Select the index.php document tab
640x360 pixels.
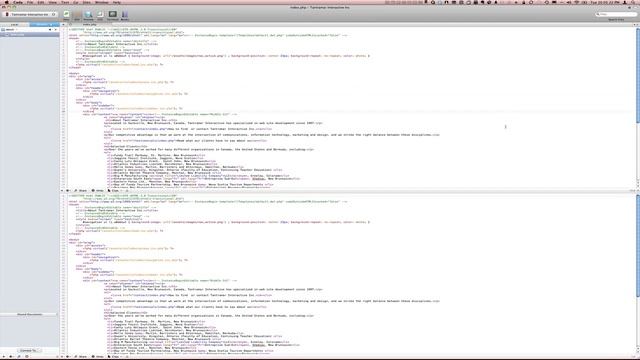tap(90, 24)
